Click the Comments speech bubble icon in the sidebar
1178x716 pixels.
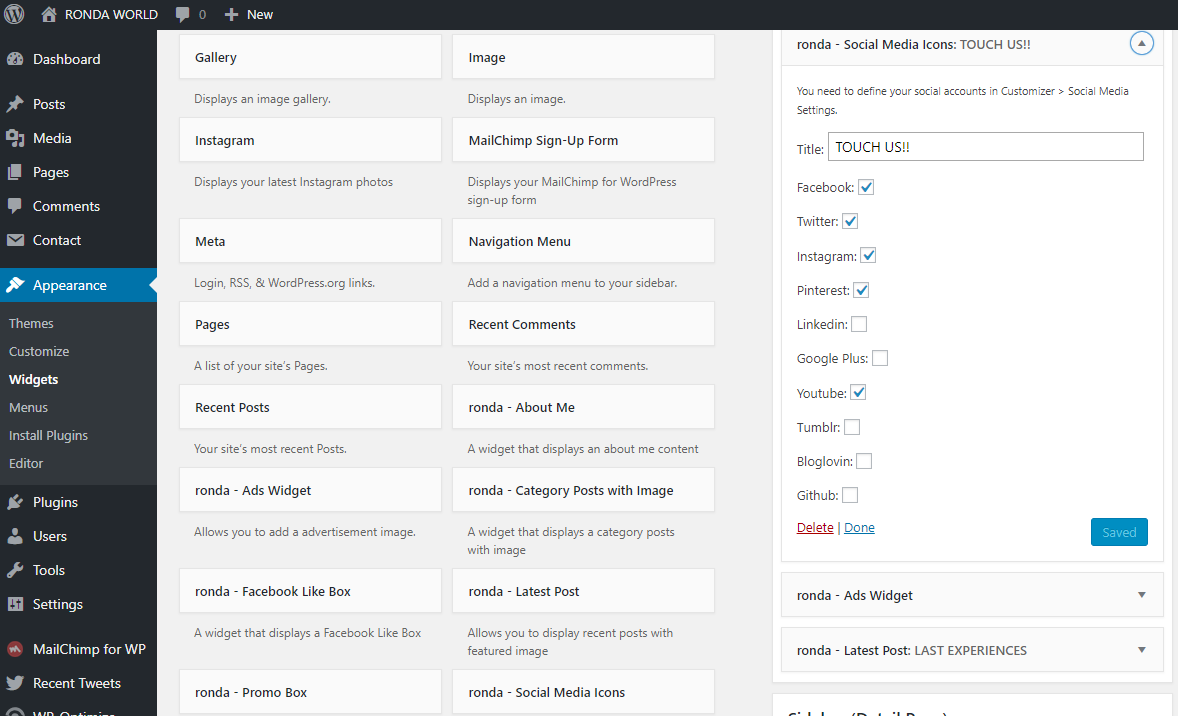[x=15, y=206]
